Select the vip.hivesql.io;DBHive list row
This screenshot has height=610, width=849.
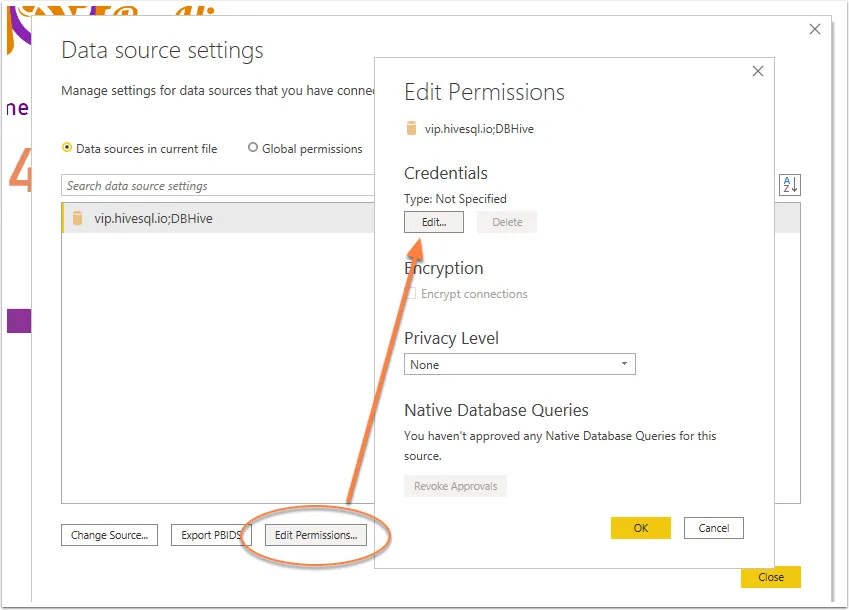pos(218,218)
